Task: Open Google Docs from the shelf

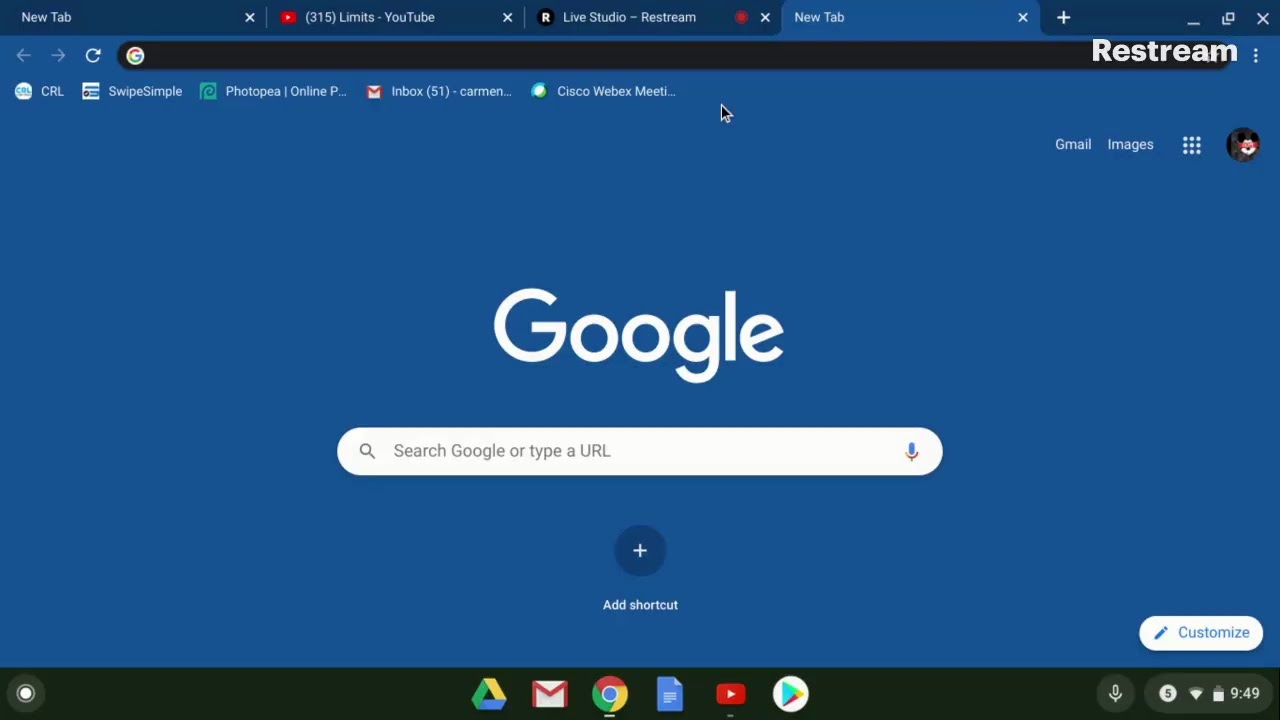Action: [670, 694]
